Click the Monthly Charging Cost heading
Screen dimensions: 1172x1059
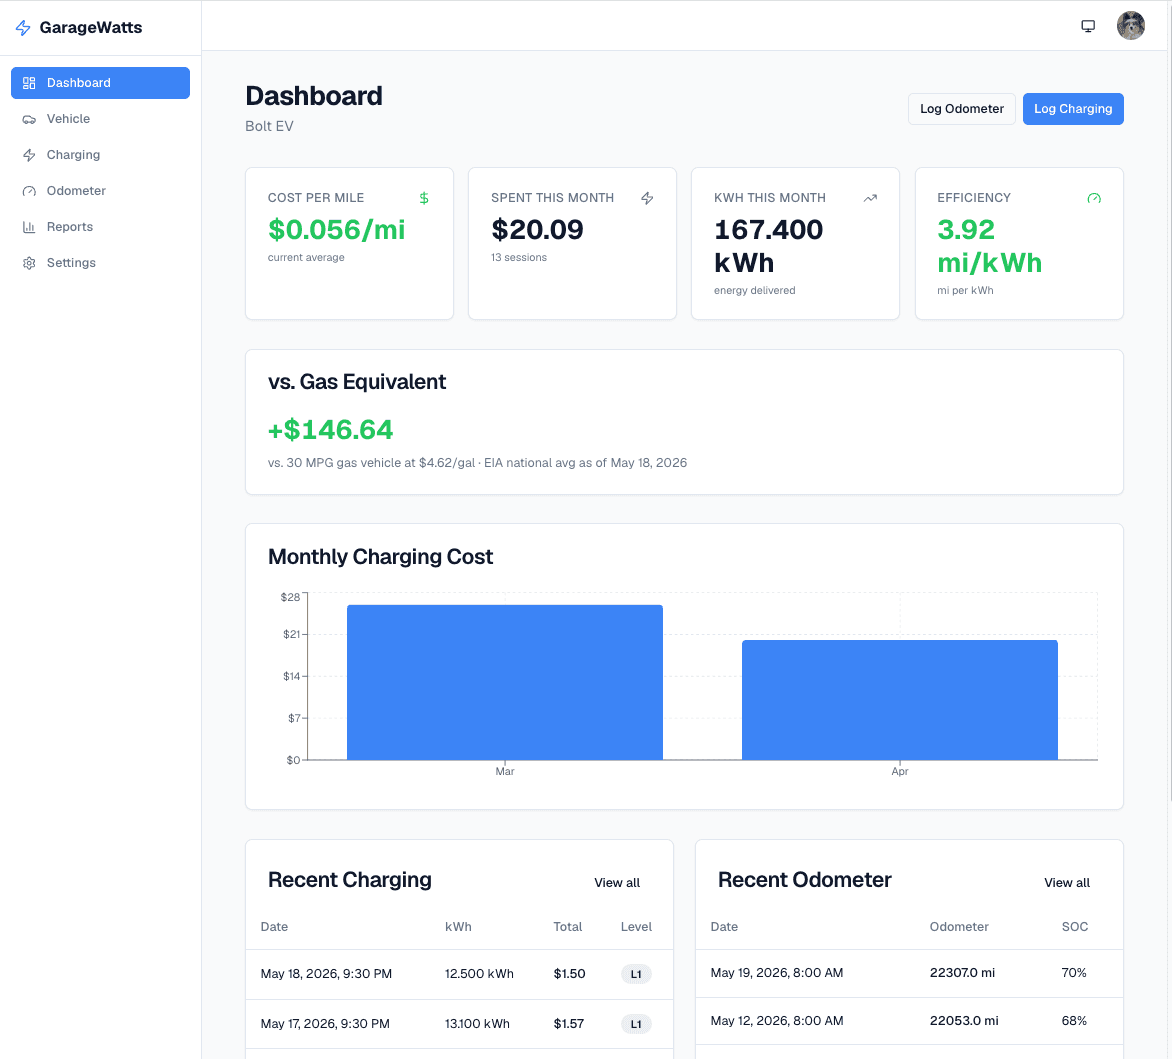(x=380, y=557)
